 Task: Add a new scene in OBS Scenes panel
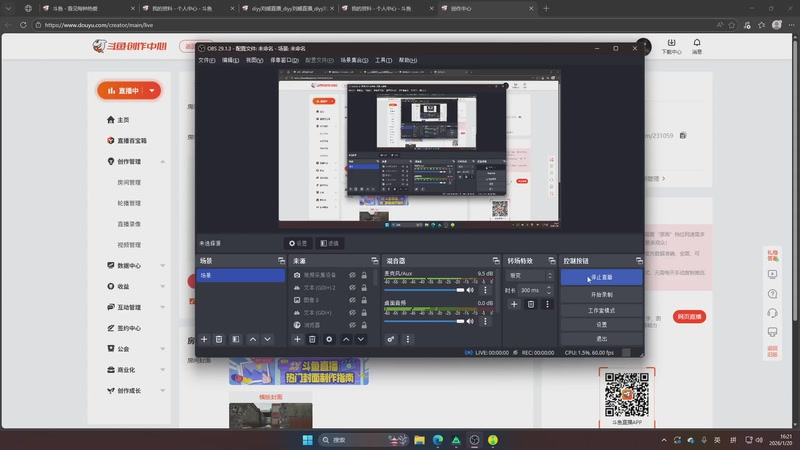[204, 339]
